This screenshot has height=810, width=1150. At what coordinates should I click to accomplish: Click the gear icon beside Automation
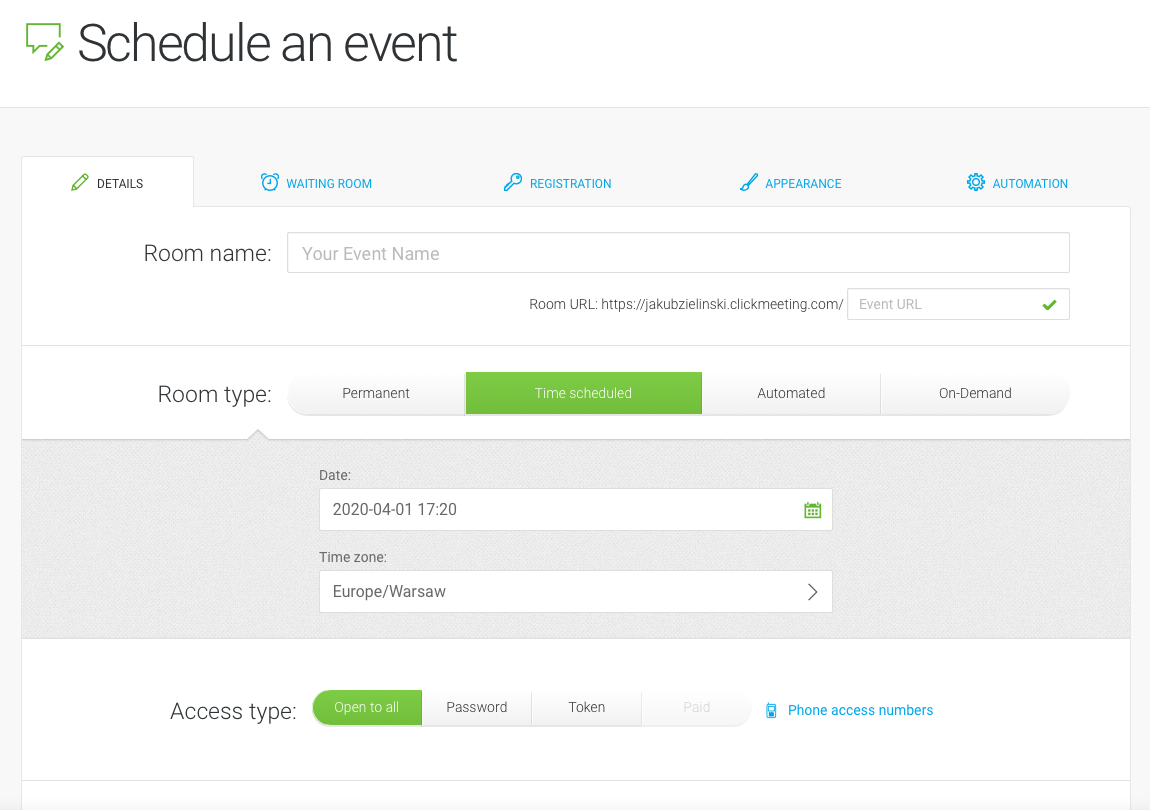pos(975,182)
